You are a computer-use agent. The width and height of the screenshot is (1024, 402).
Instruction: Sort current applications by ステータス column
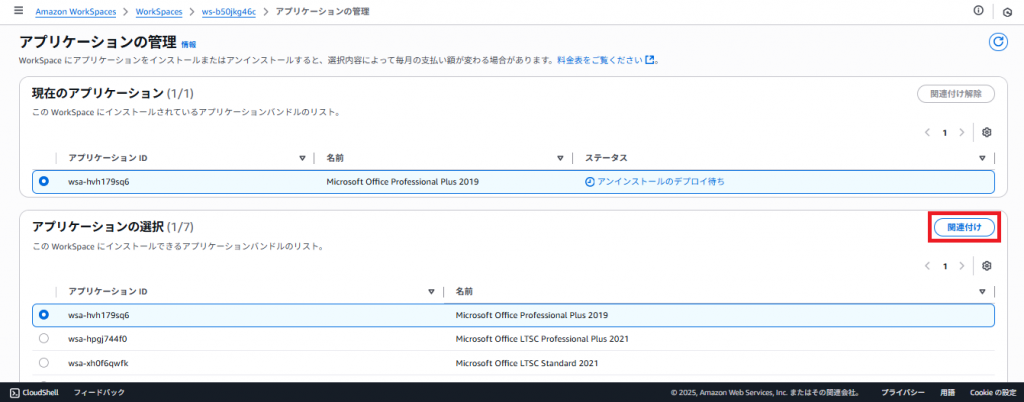pyautogui.click(x=982, y=158)
